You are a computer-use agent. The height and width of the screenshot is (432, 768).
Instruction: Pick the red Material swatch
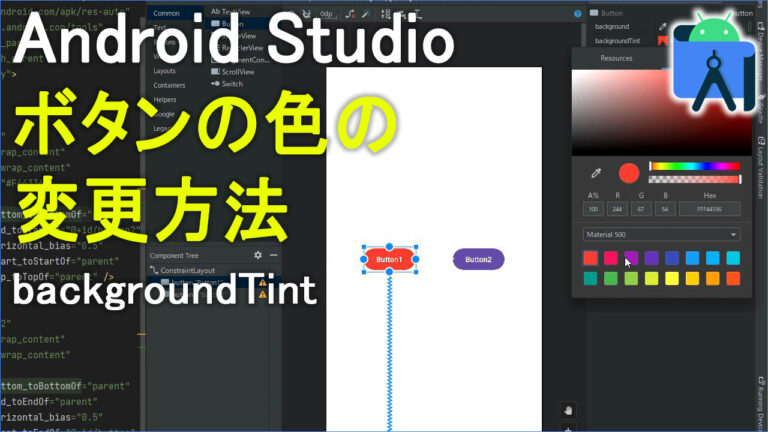pyautogui.click(x=591, y=258)
